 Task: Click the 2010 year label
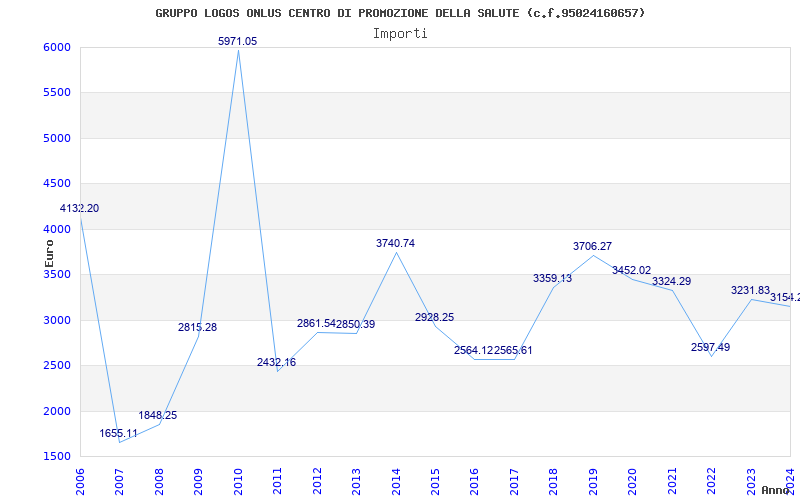(x=238, y=482)
